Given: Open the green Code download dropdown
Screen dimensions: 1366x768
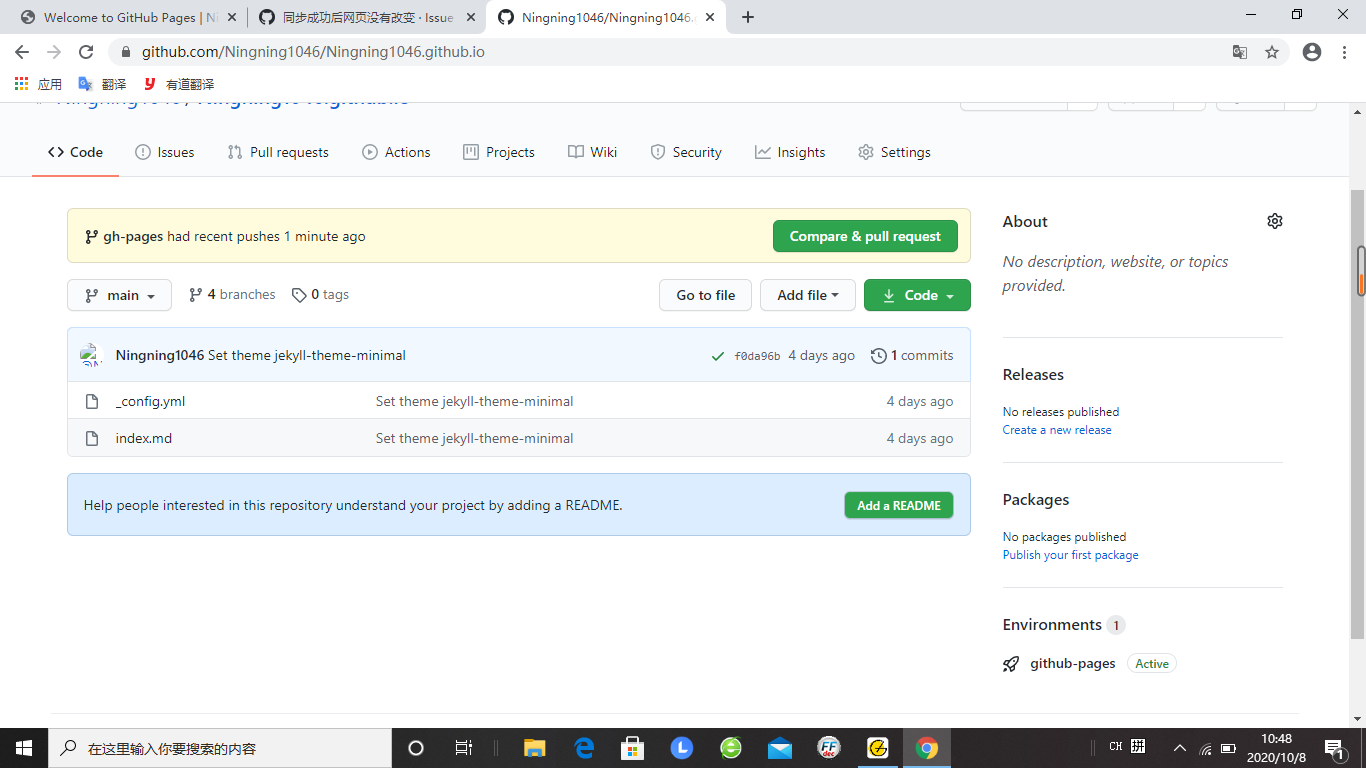Looking at the screenshot, I should (916, 295).
